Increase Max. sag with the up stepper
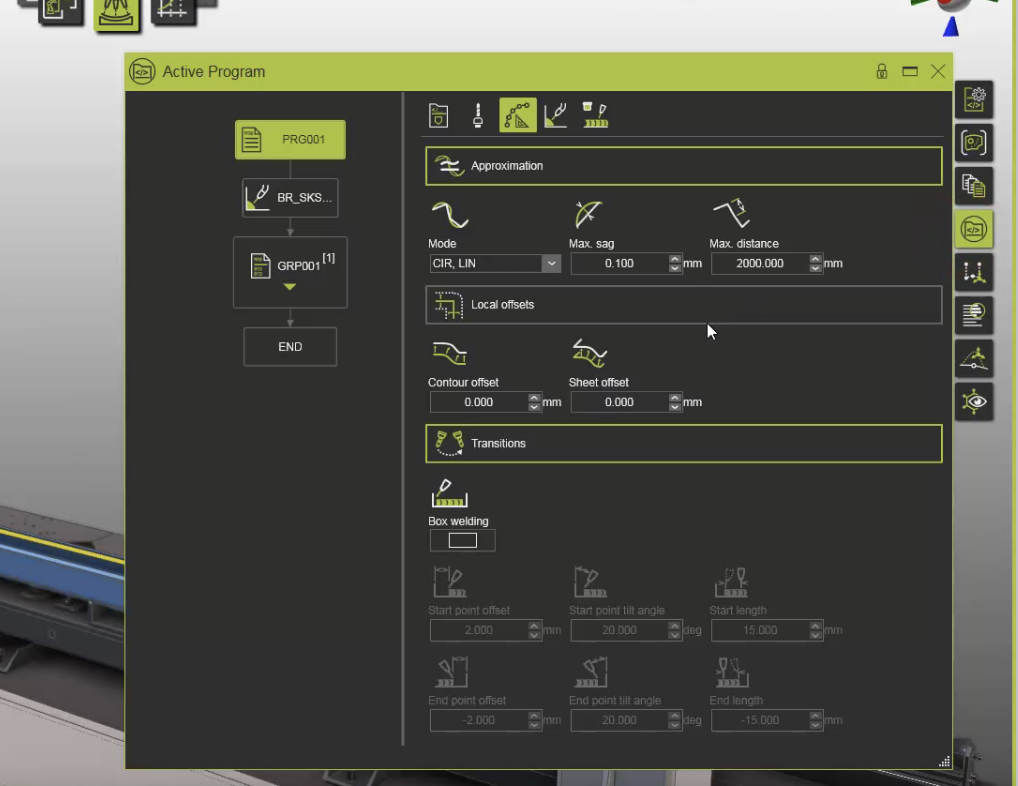1018x786 pixels. 674,259
